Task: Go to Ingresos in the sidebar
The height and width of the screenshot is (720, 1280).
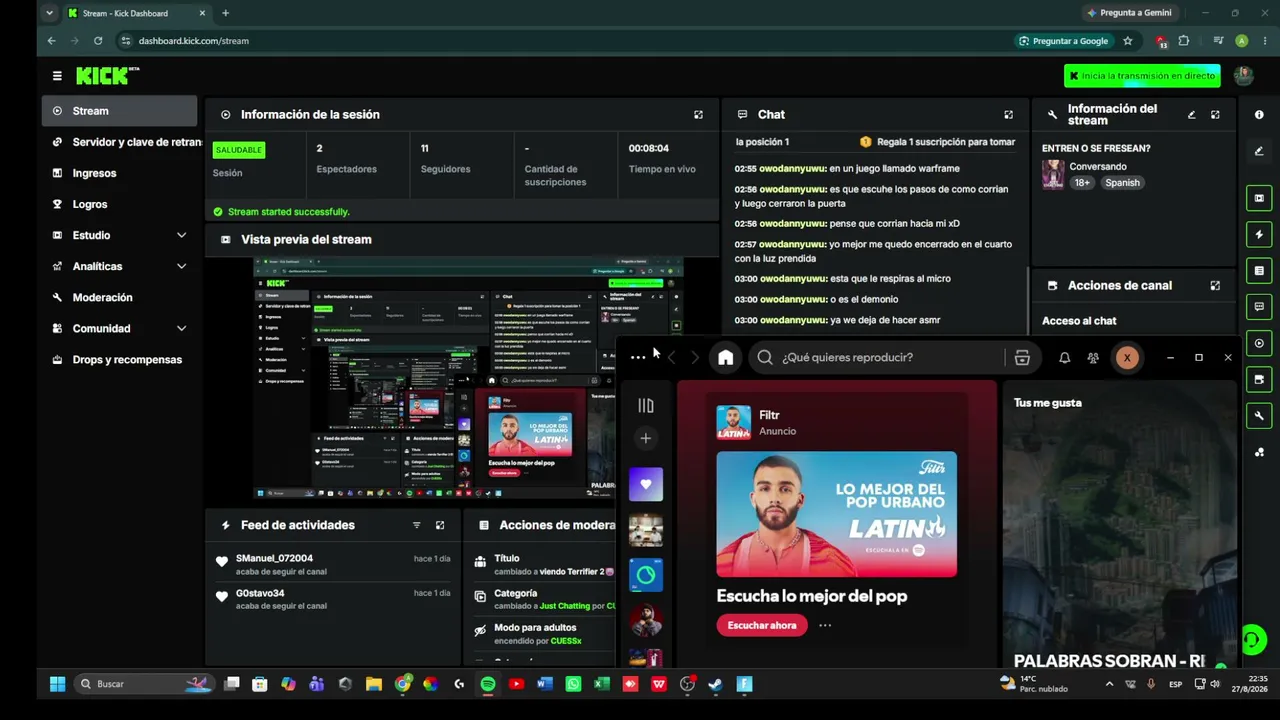Action: 119,173
